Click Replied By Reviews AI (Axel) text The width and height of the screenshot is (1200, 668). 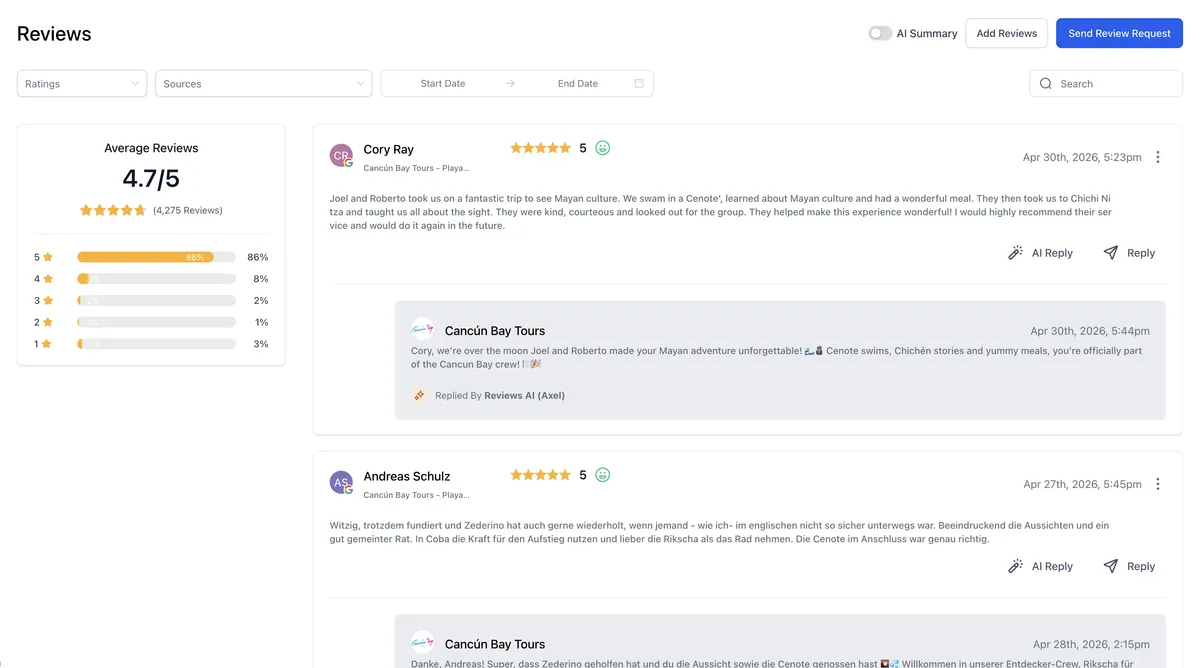coord(500,395)
